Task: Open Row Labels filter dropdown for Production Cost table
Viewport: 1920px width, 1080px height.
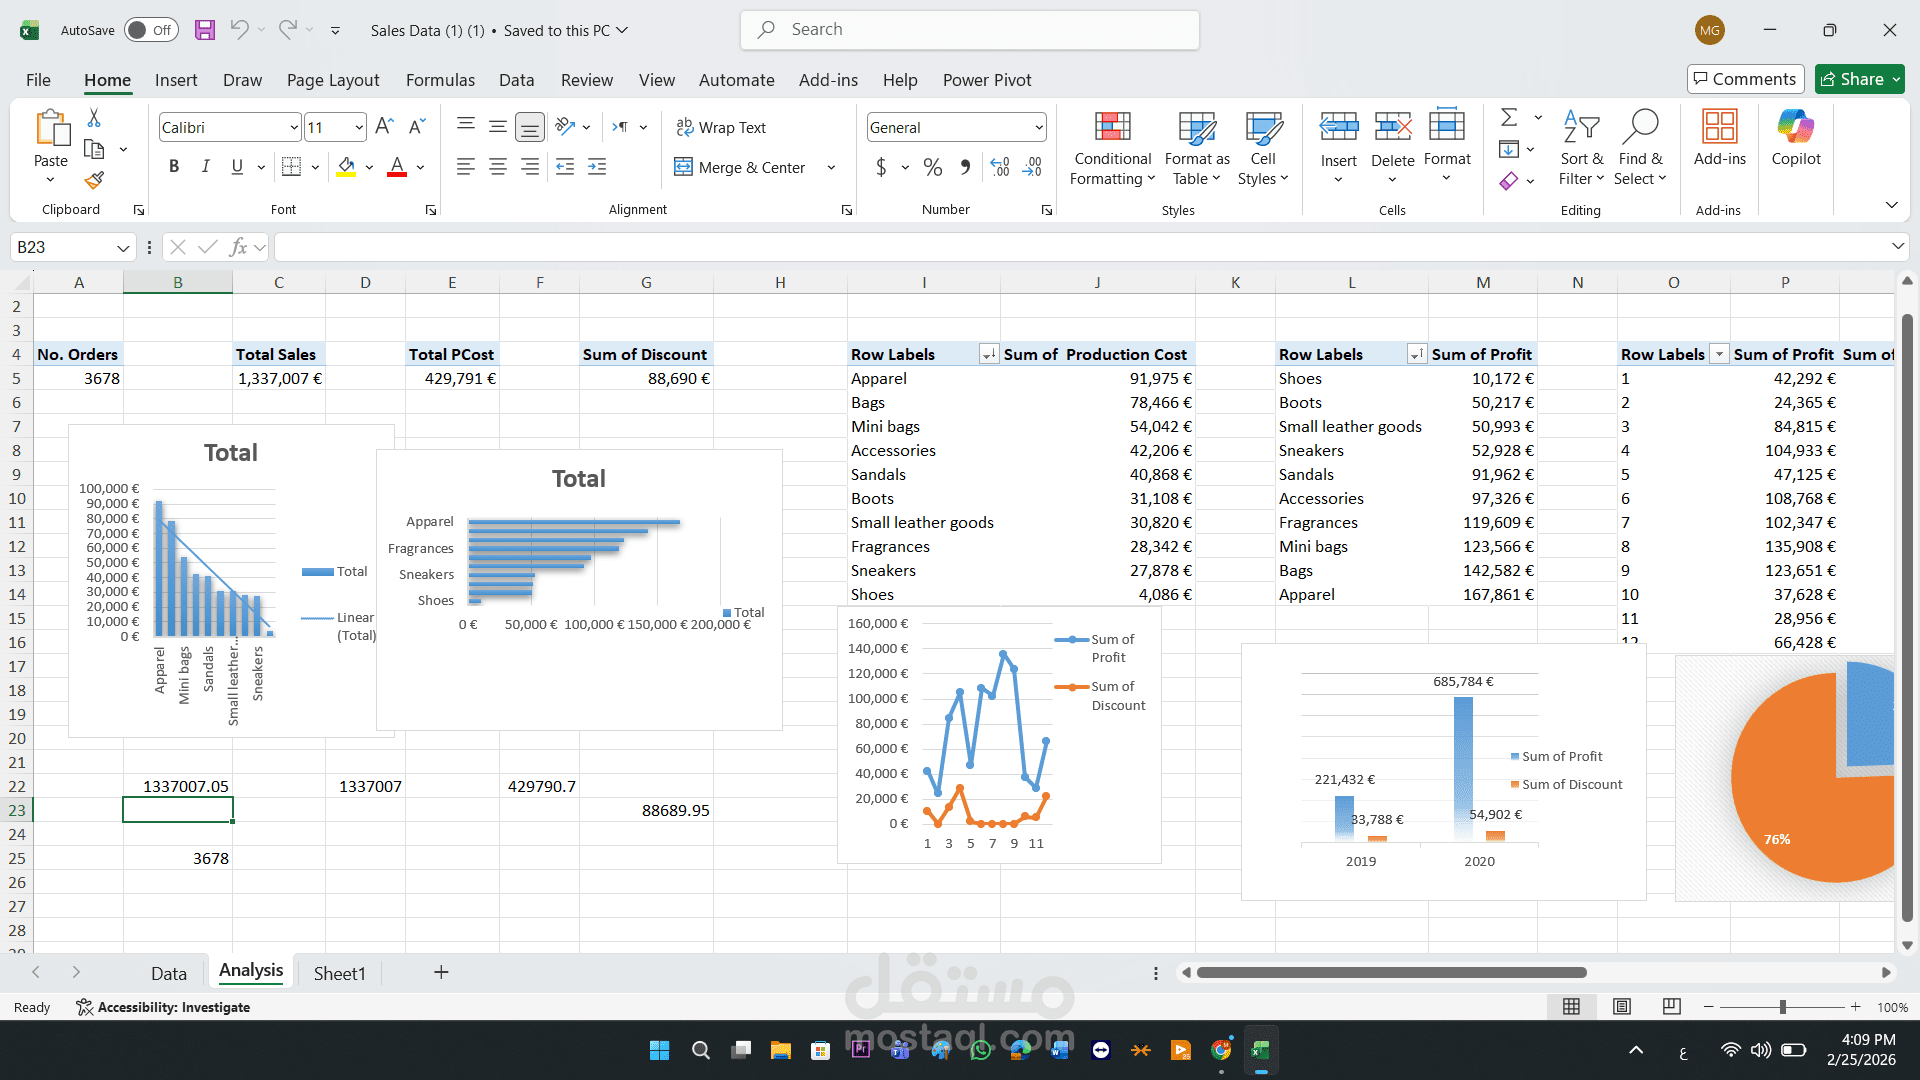Action: (x=988, y=354)
